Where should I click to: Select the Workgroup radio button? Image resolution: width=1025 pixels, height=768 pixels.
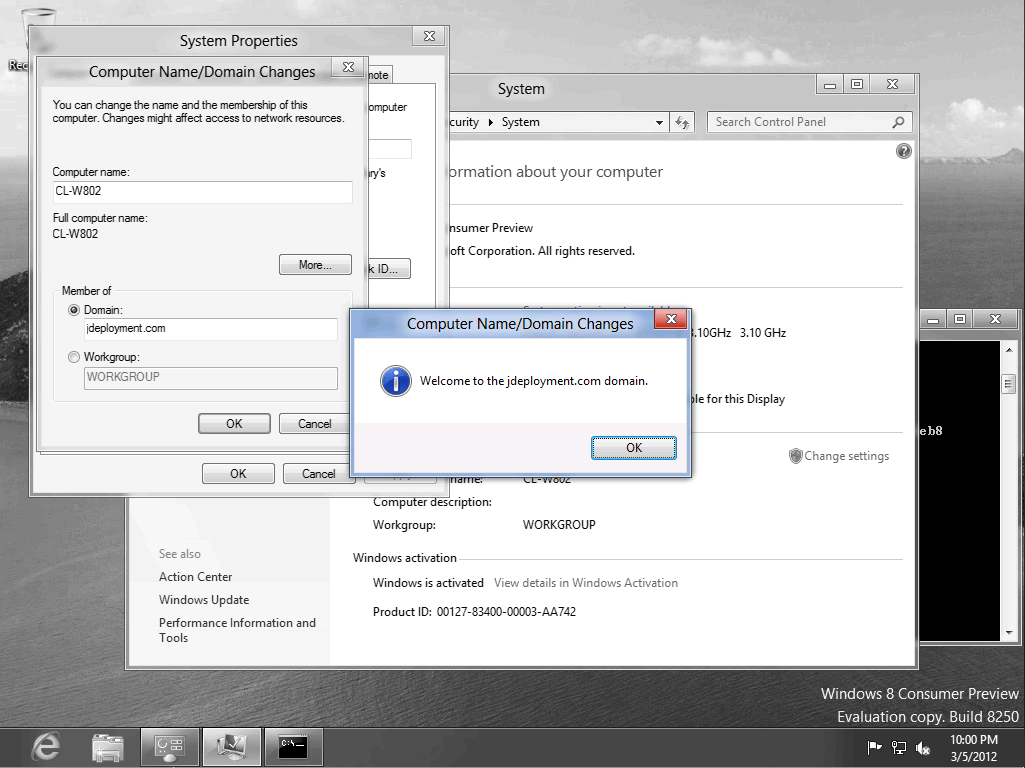[74, 357]
